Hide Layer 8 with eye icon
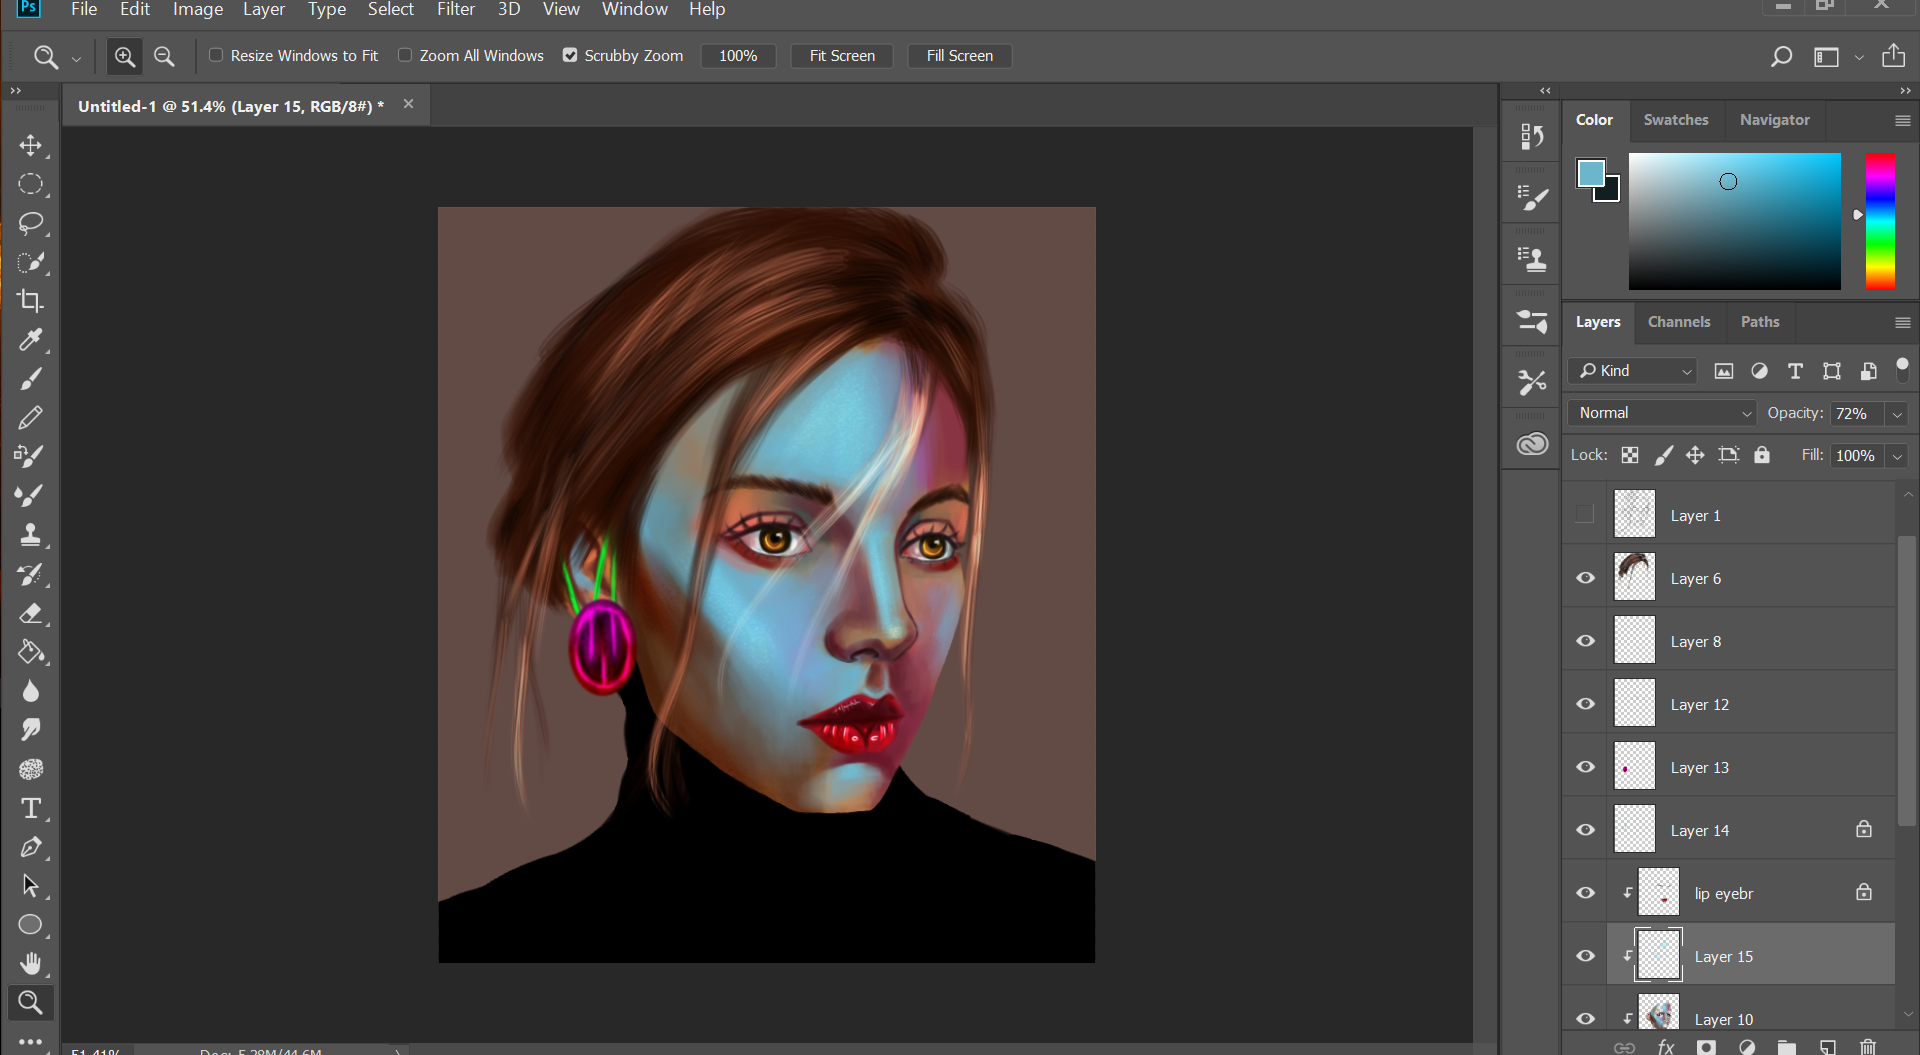This screenshot has width=1920, height=1055. tap(1585, 641)
